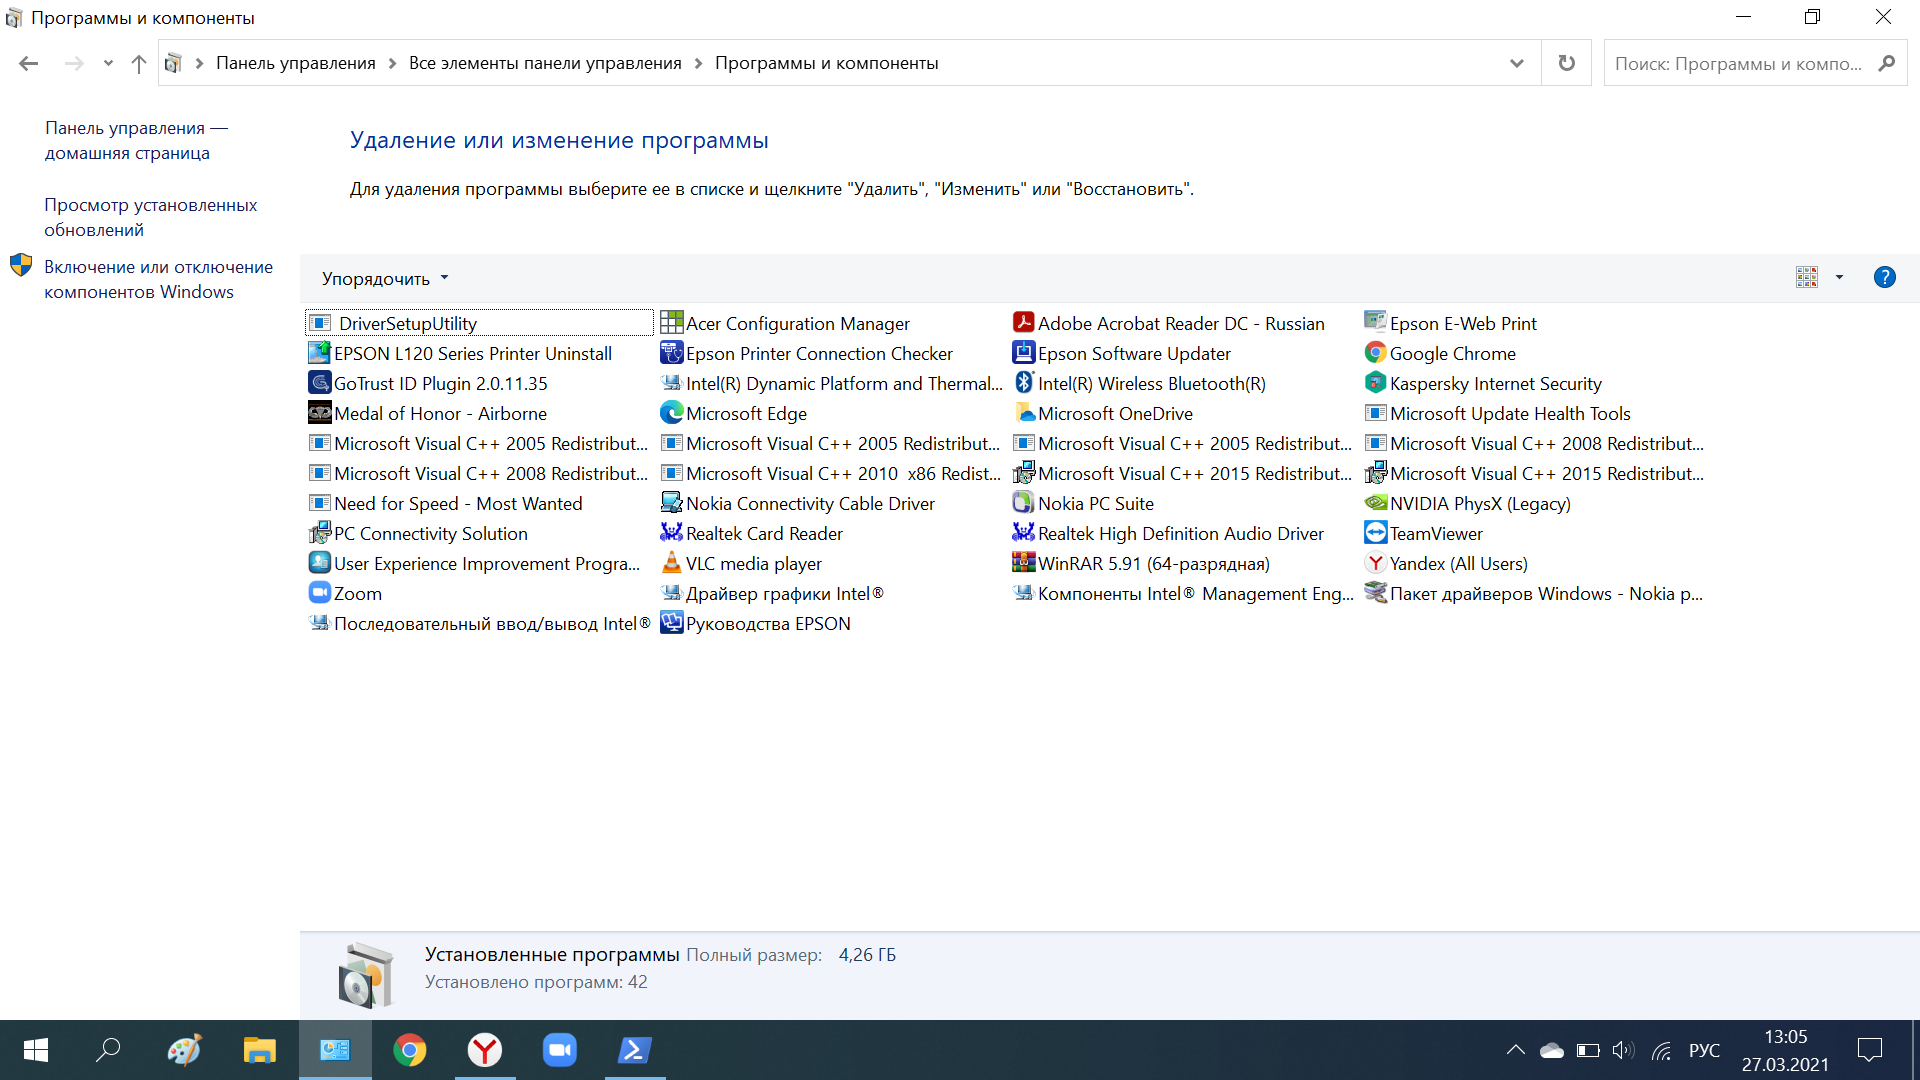Select Microsoft Visual C++ 2010 x86 entry
The width and height of the screenshot is (1920, 1080).
pos(843,474)
